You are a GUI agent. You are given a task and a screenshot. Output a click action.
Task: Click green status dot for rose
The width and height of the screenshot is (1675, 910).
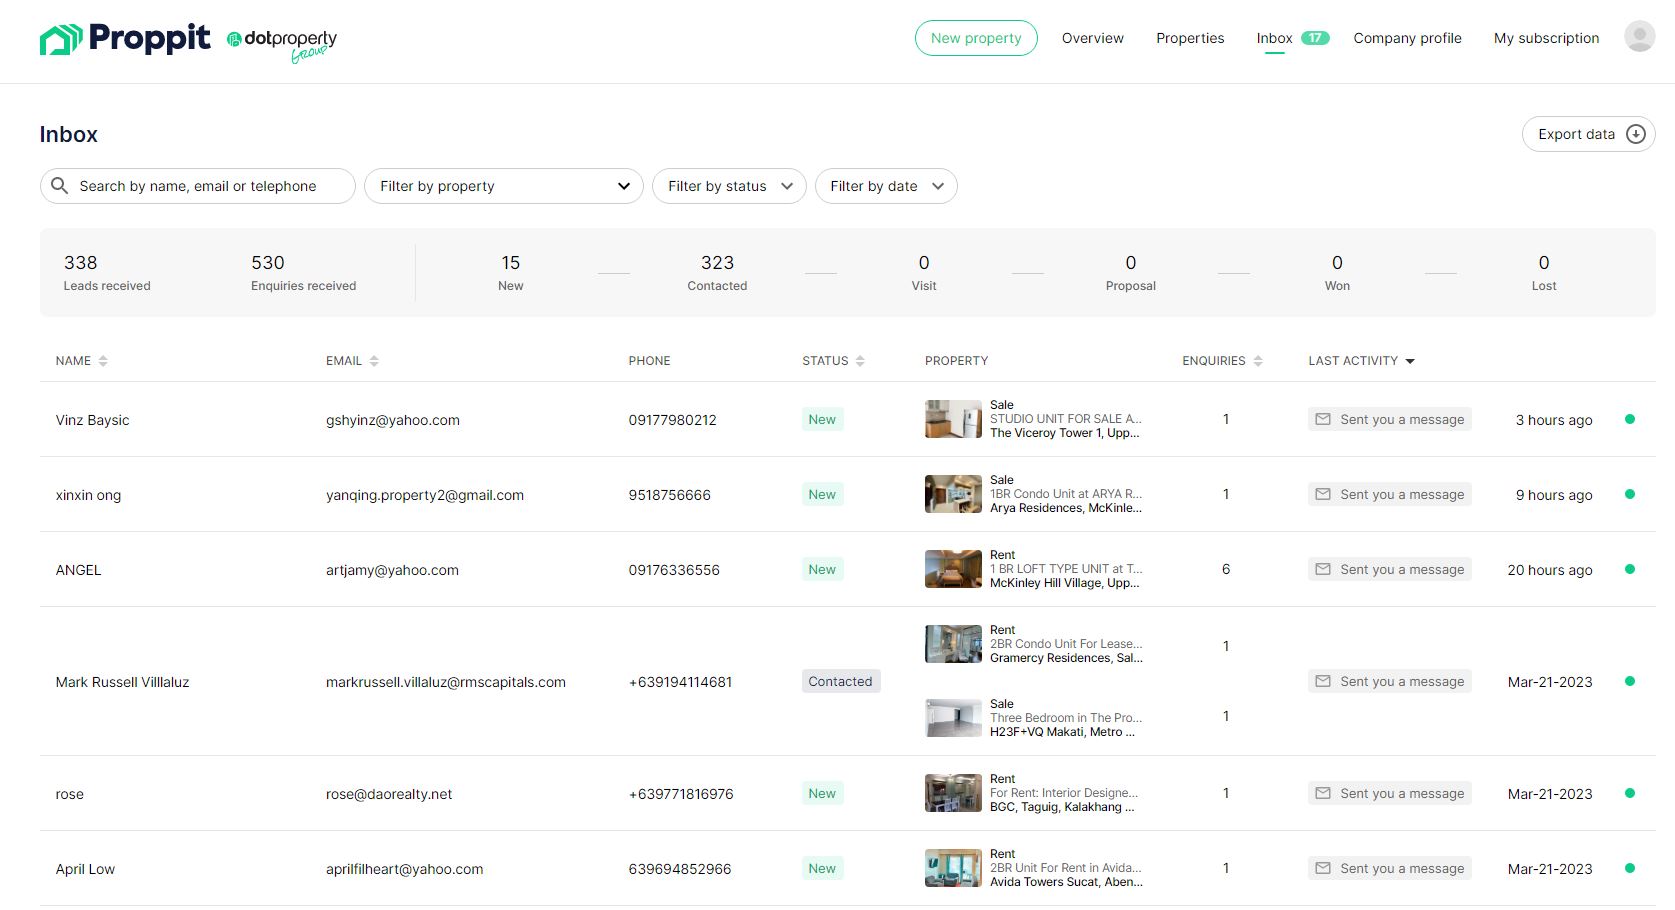tap(1630, 793)
